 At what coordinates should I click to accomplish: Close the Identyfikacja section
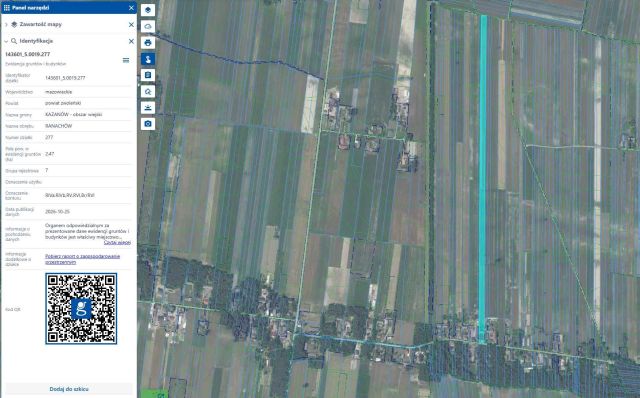click(x=131, y=41)
